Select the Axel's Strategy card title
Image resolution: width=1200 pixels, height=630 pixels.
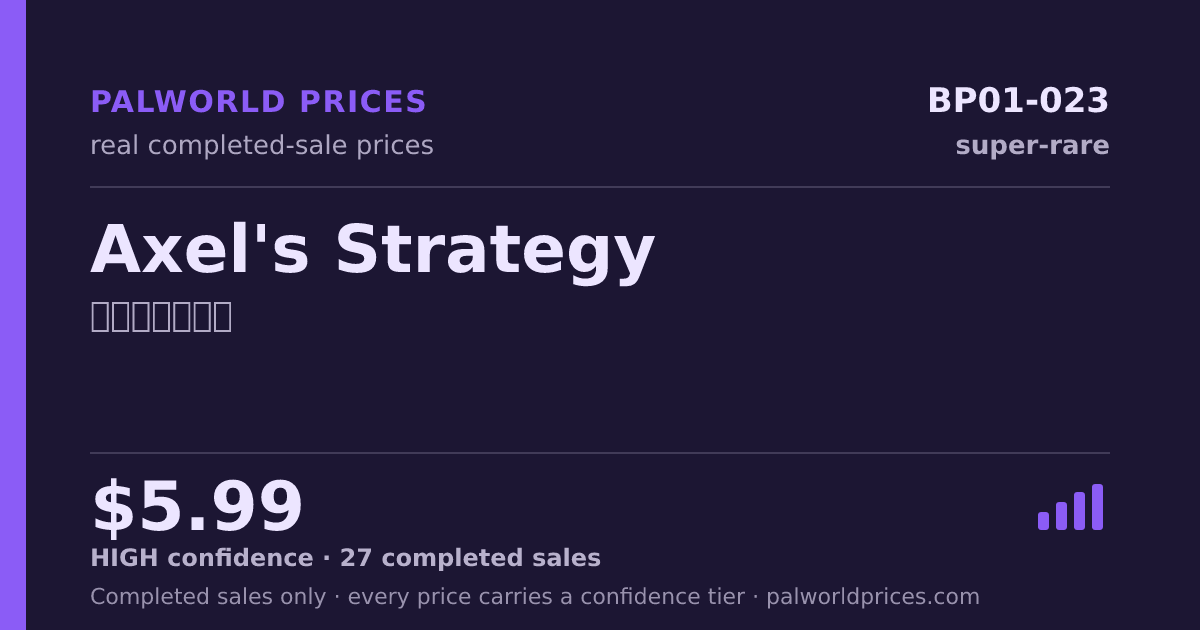tap(372, 250)
